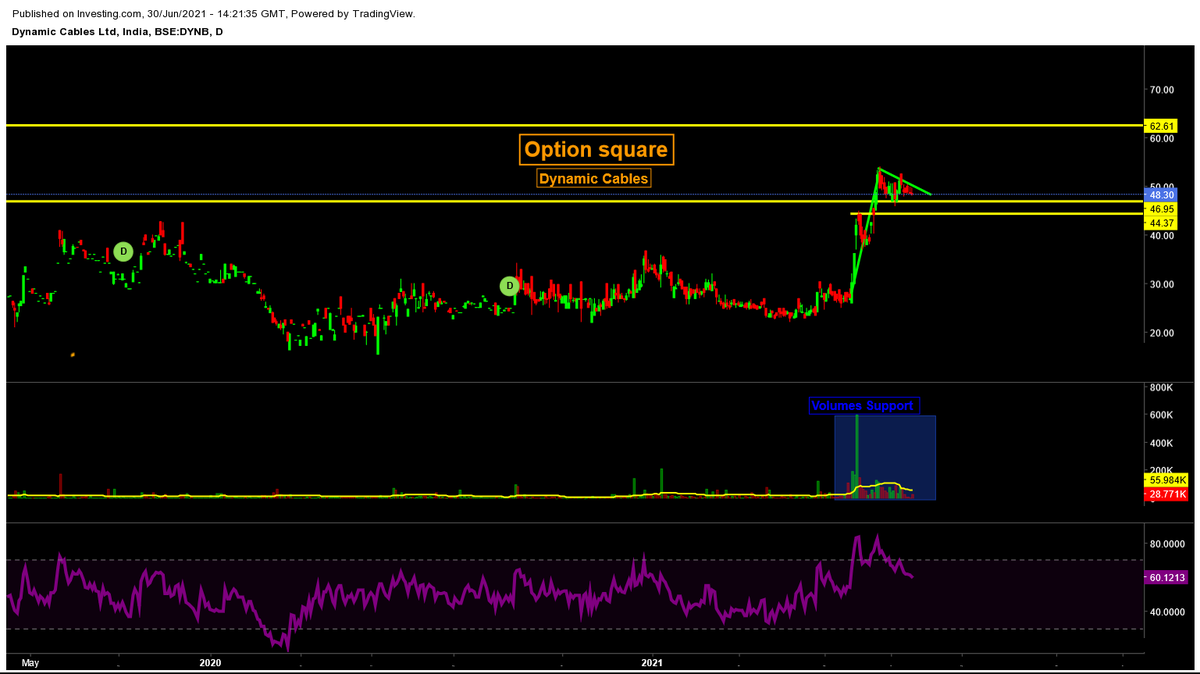Select the 2021 label on the time axis
The width and height of the screenshot is (1200, 674).
point(652,662)
